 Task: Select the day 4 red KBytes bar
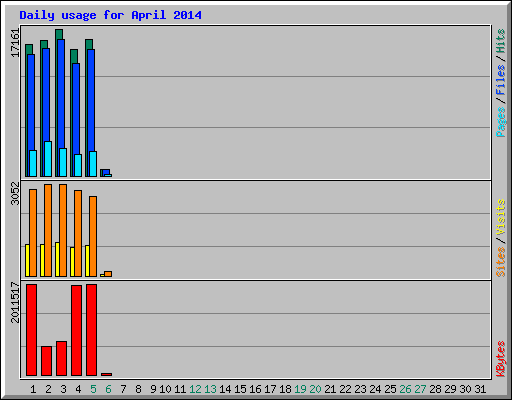pos(76,330)
